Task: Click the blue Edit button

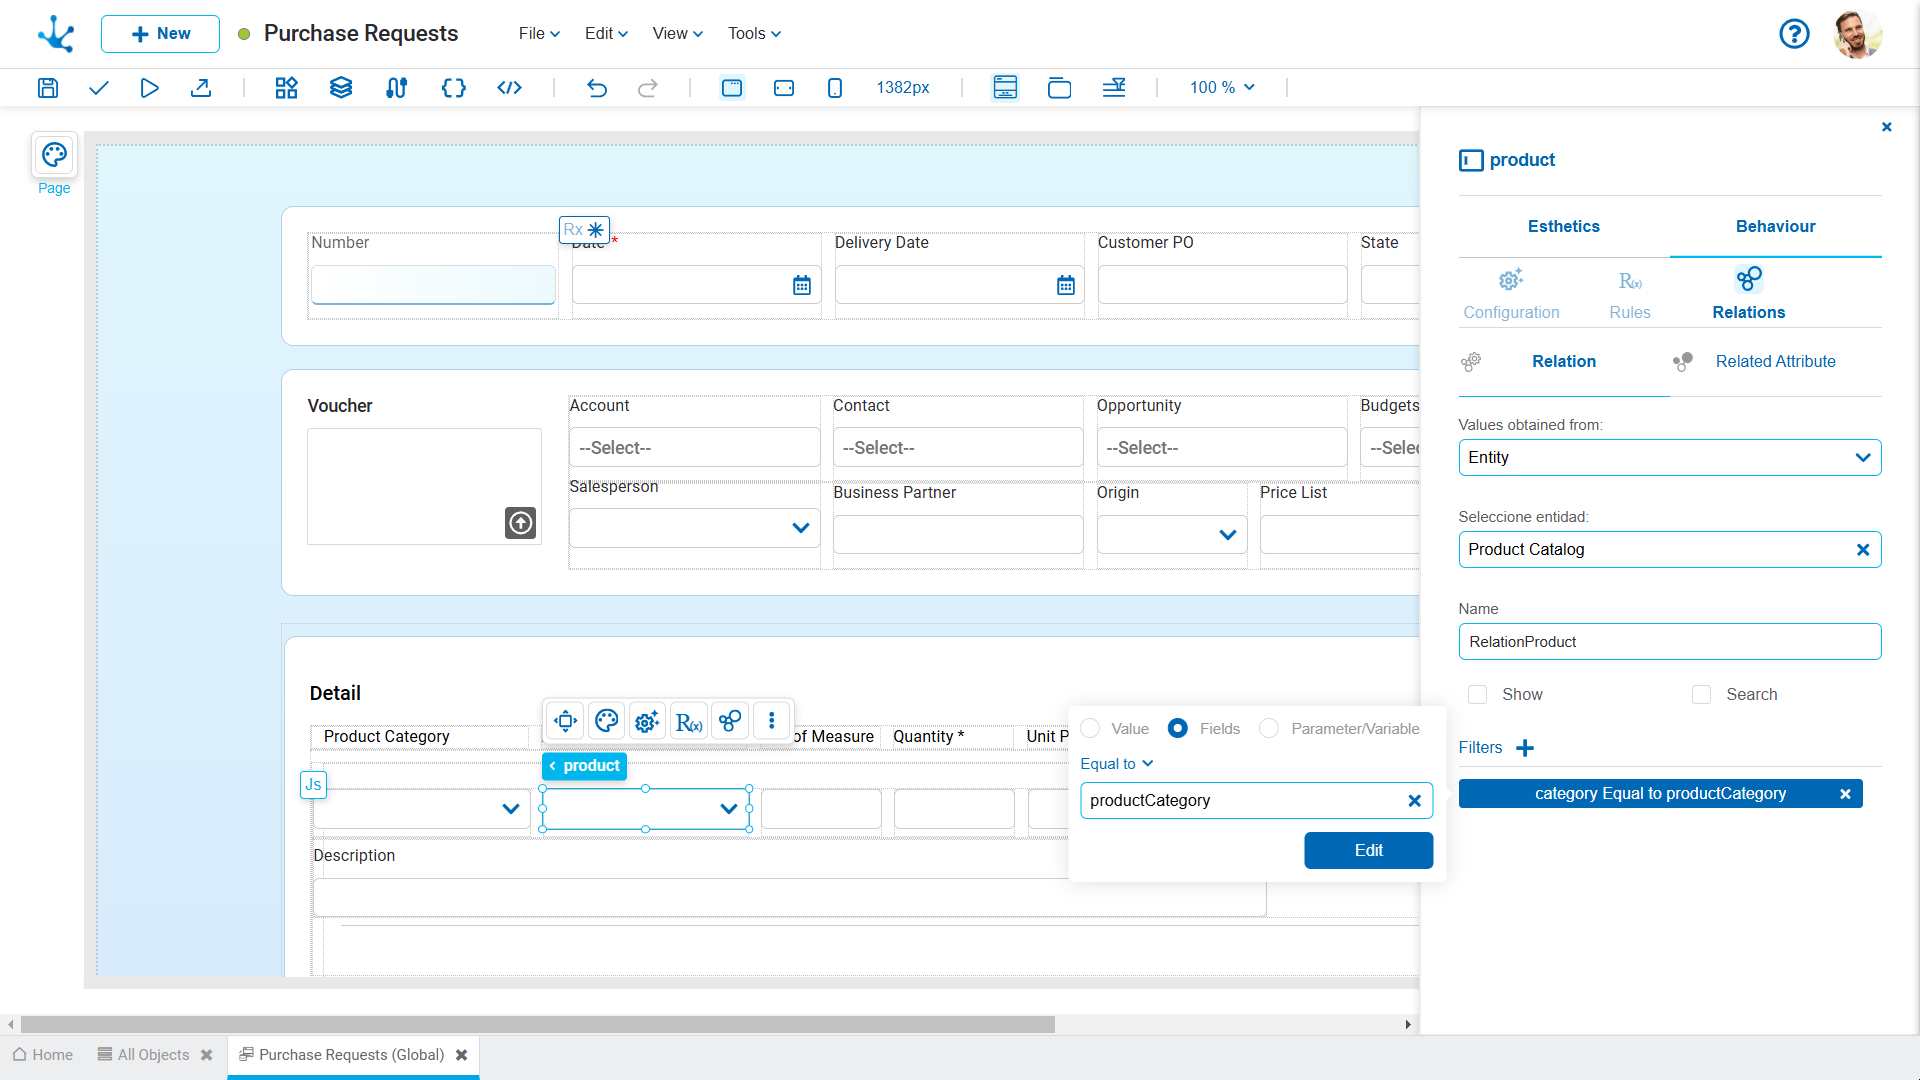Action: tap(1368, 850)
